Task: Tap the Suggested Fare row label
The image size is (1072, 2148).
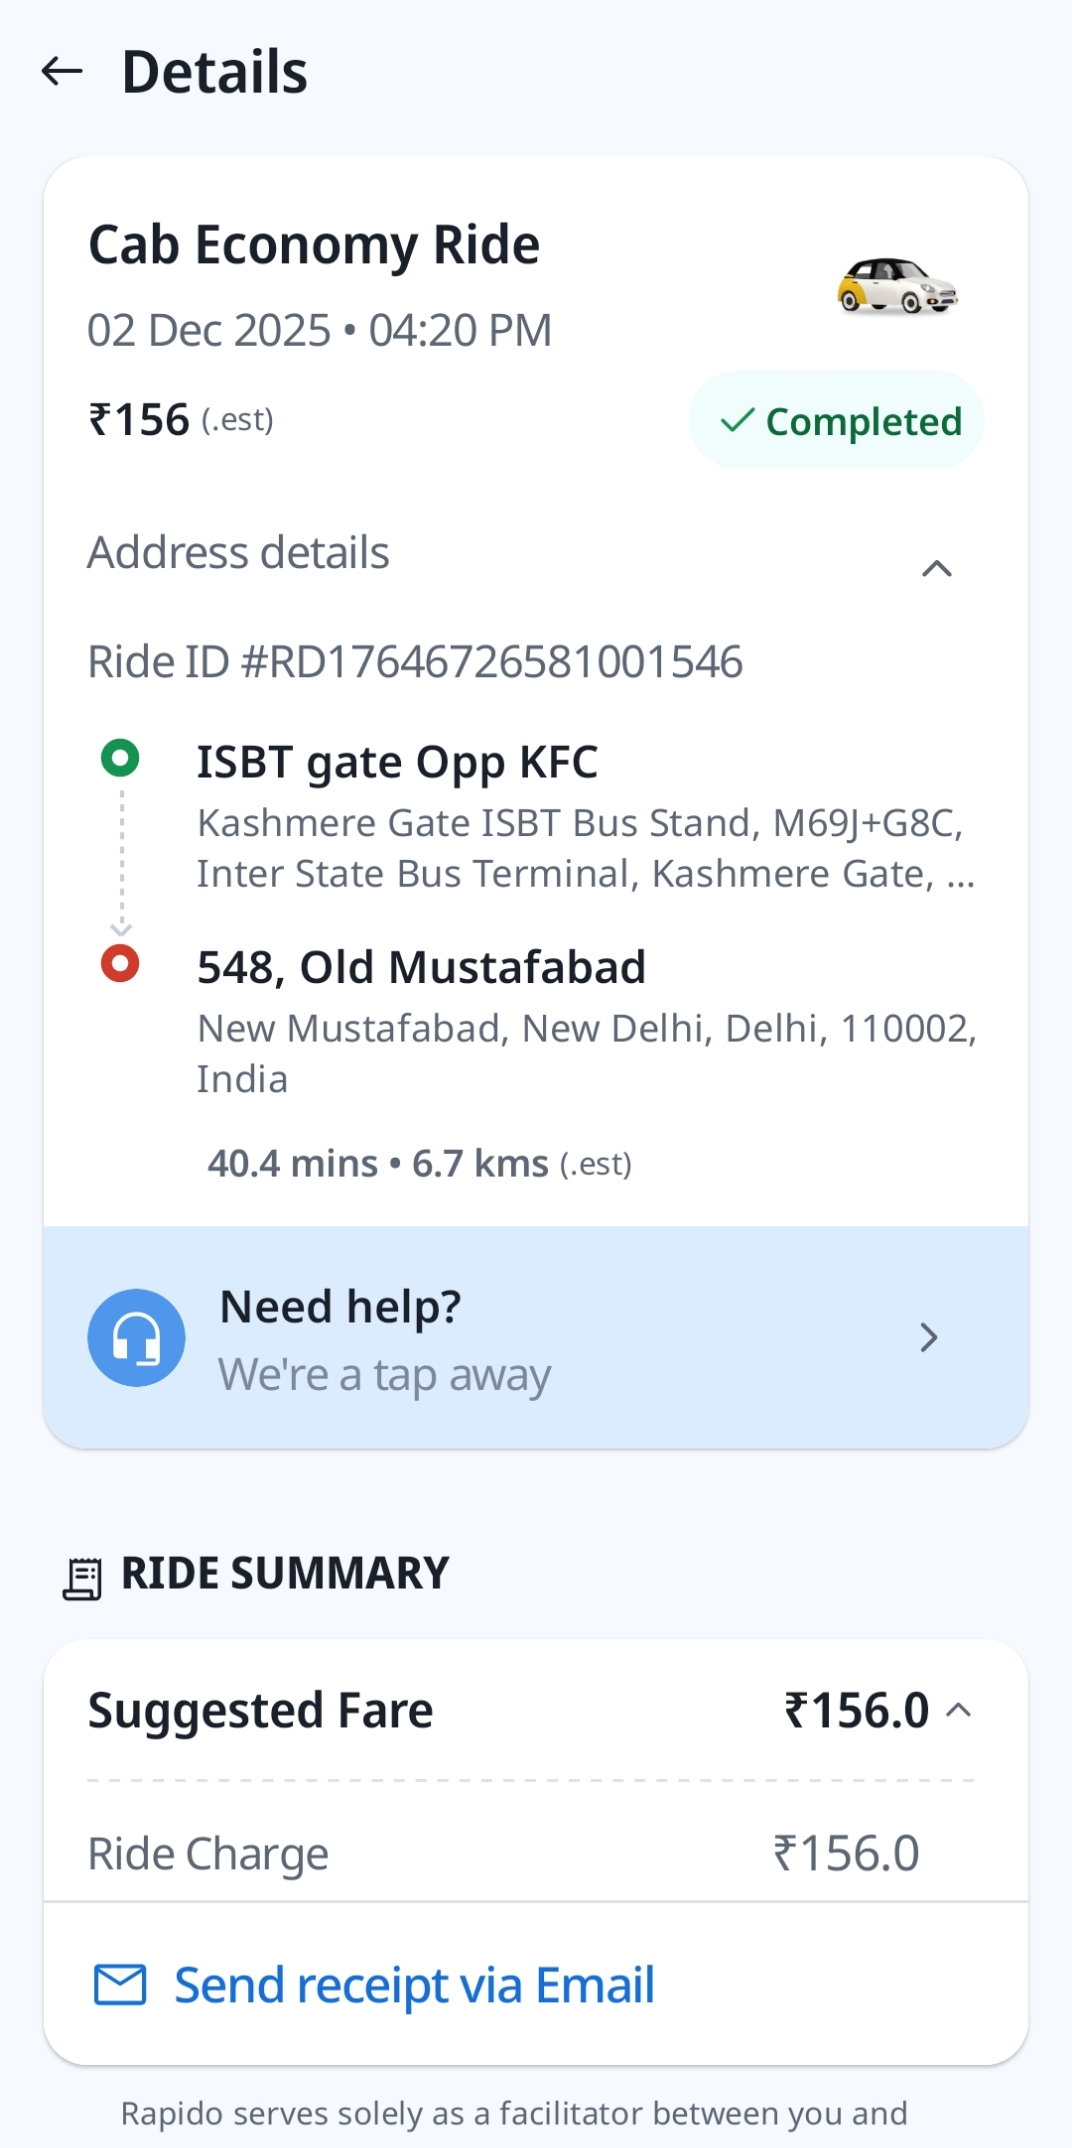Action: (x=261, y=1710)
